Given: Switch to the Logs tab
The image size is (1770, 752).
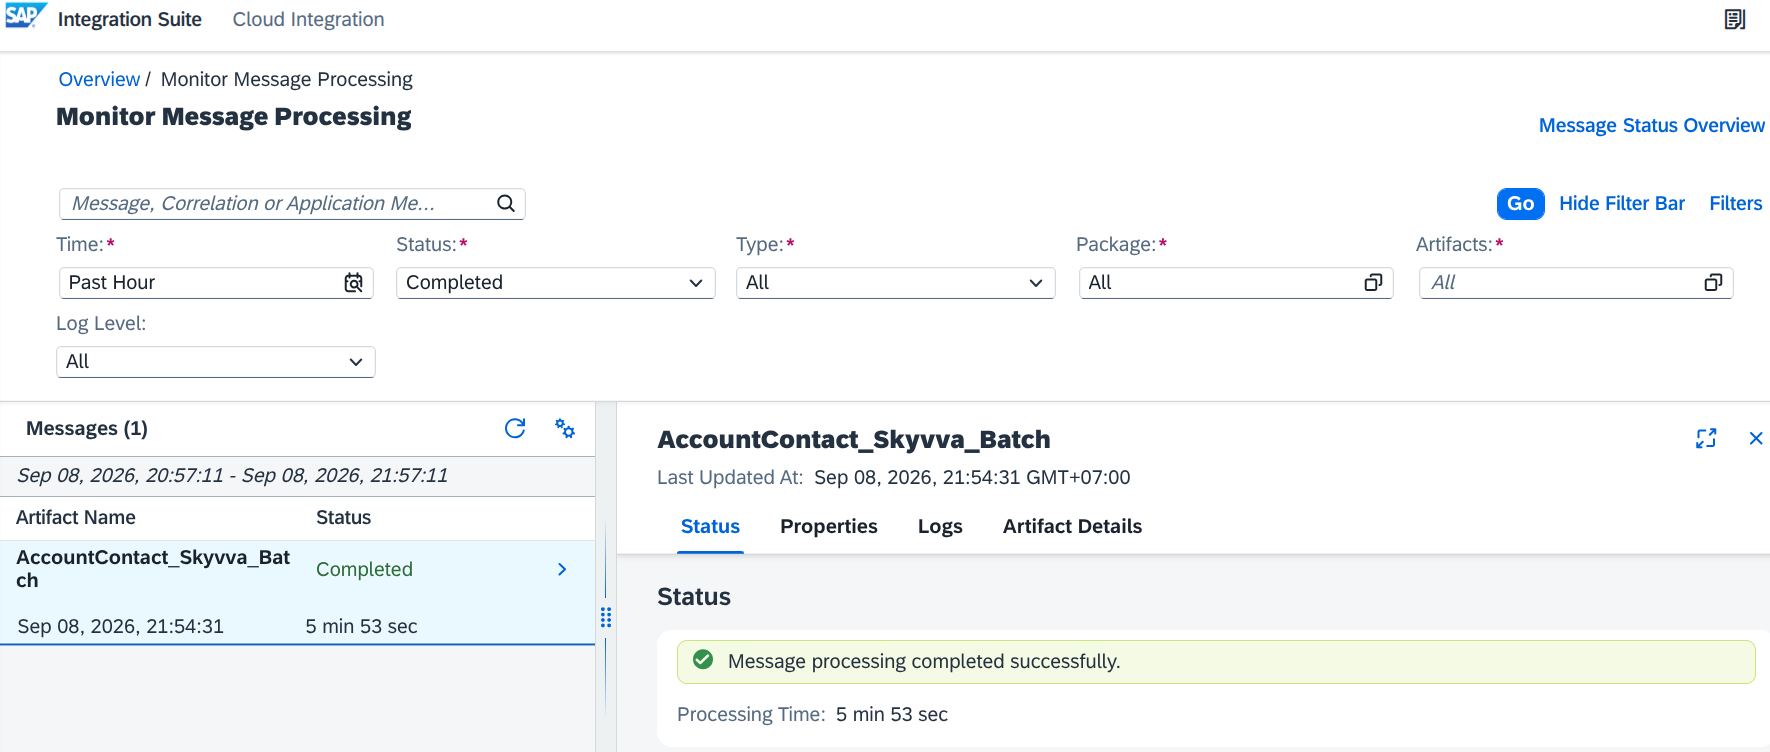Looking at the screenshot, I should [x=940, y=526].
